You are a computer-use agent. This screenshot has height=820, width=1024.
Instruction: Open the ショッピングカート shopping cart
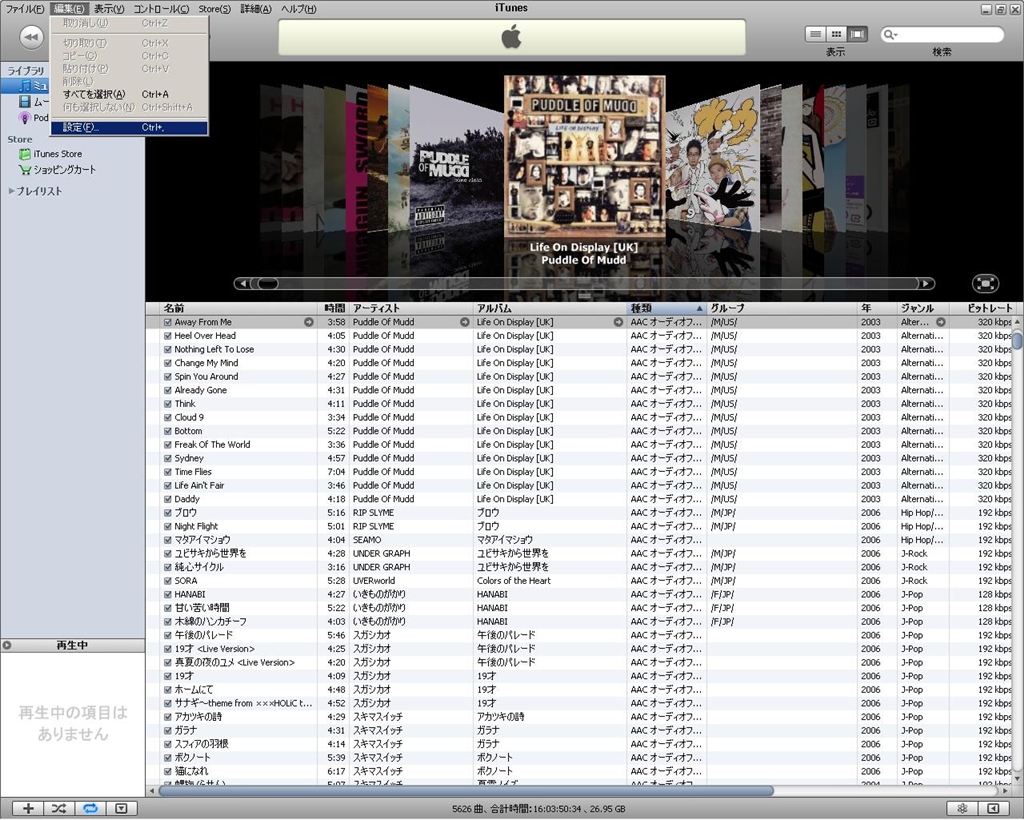click(x=57, y=170)
